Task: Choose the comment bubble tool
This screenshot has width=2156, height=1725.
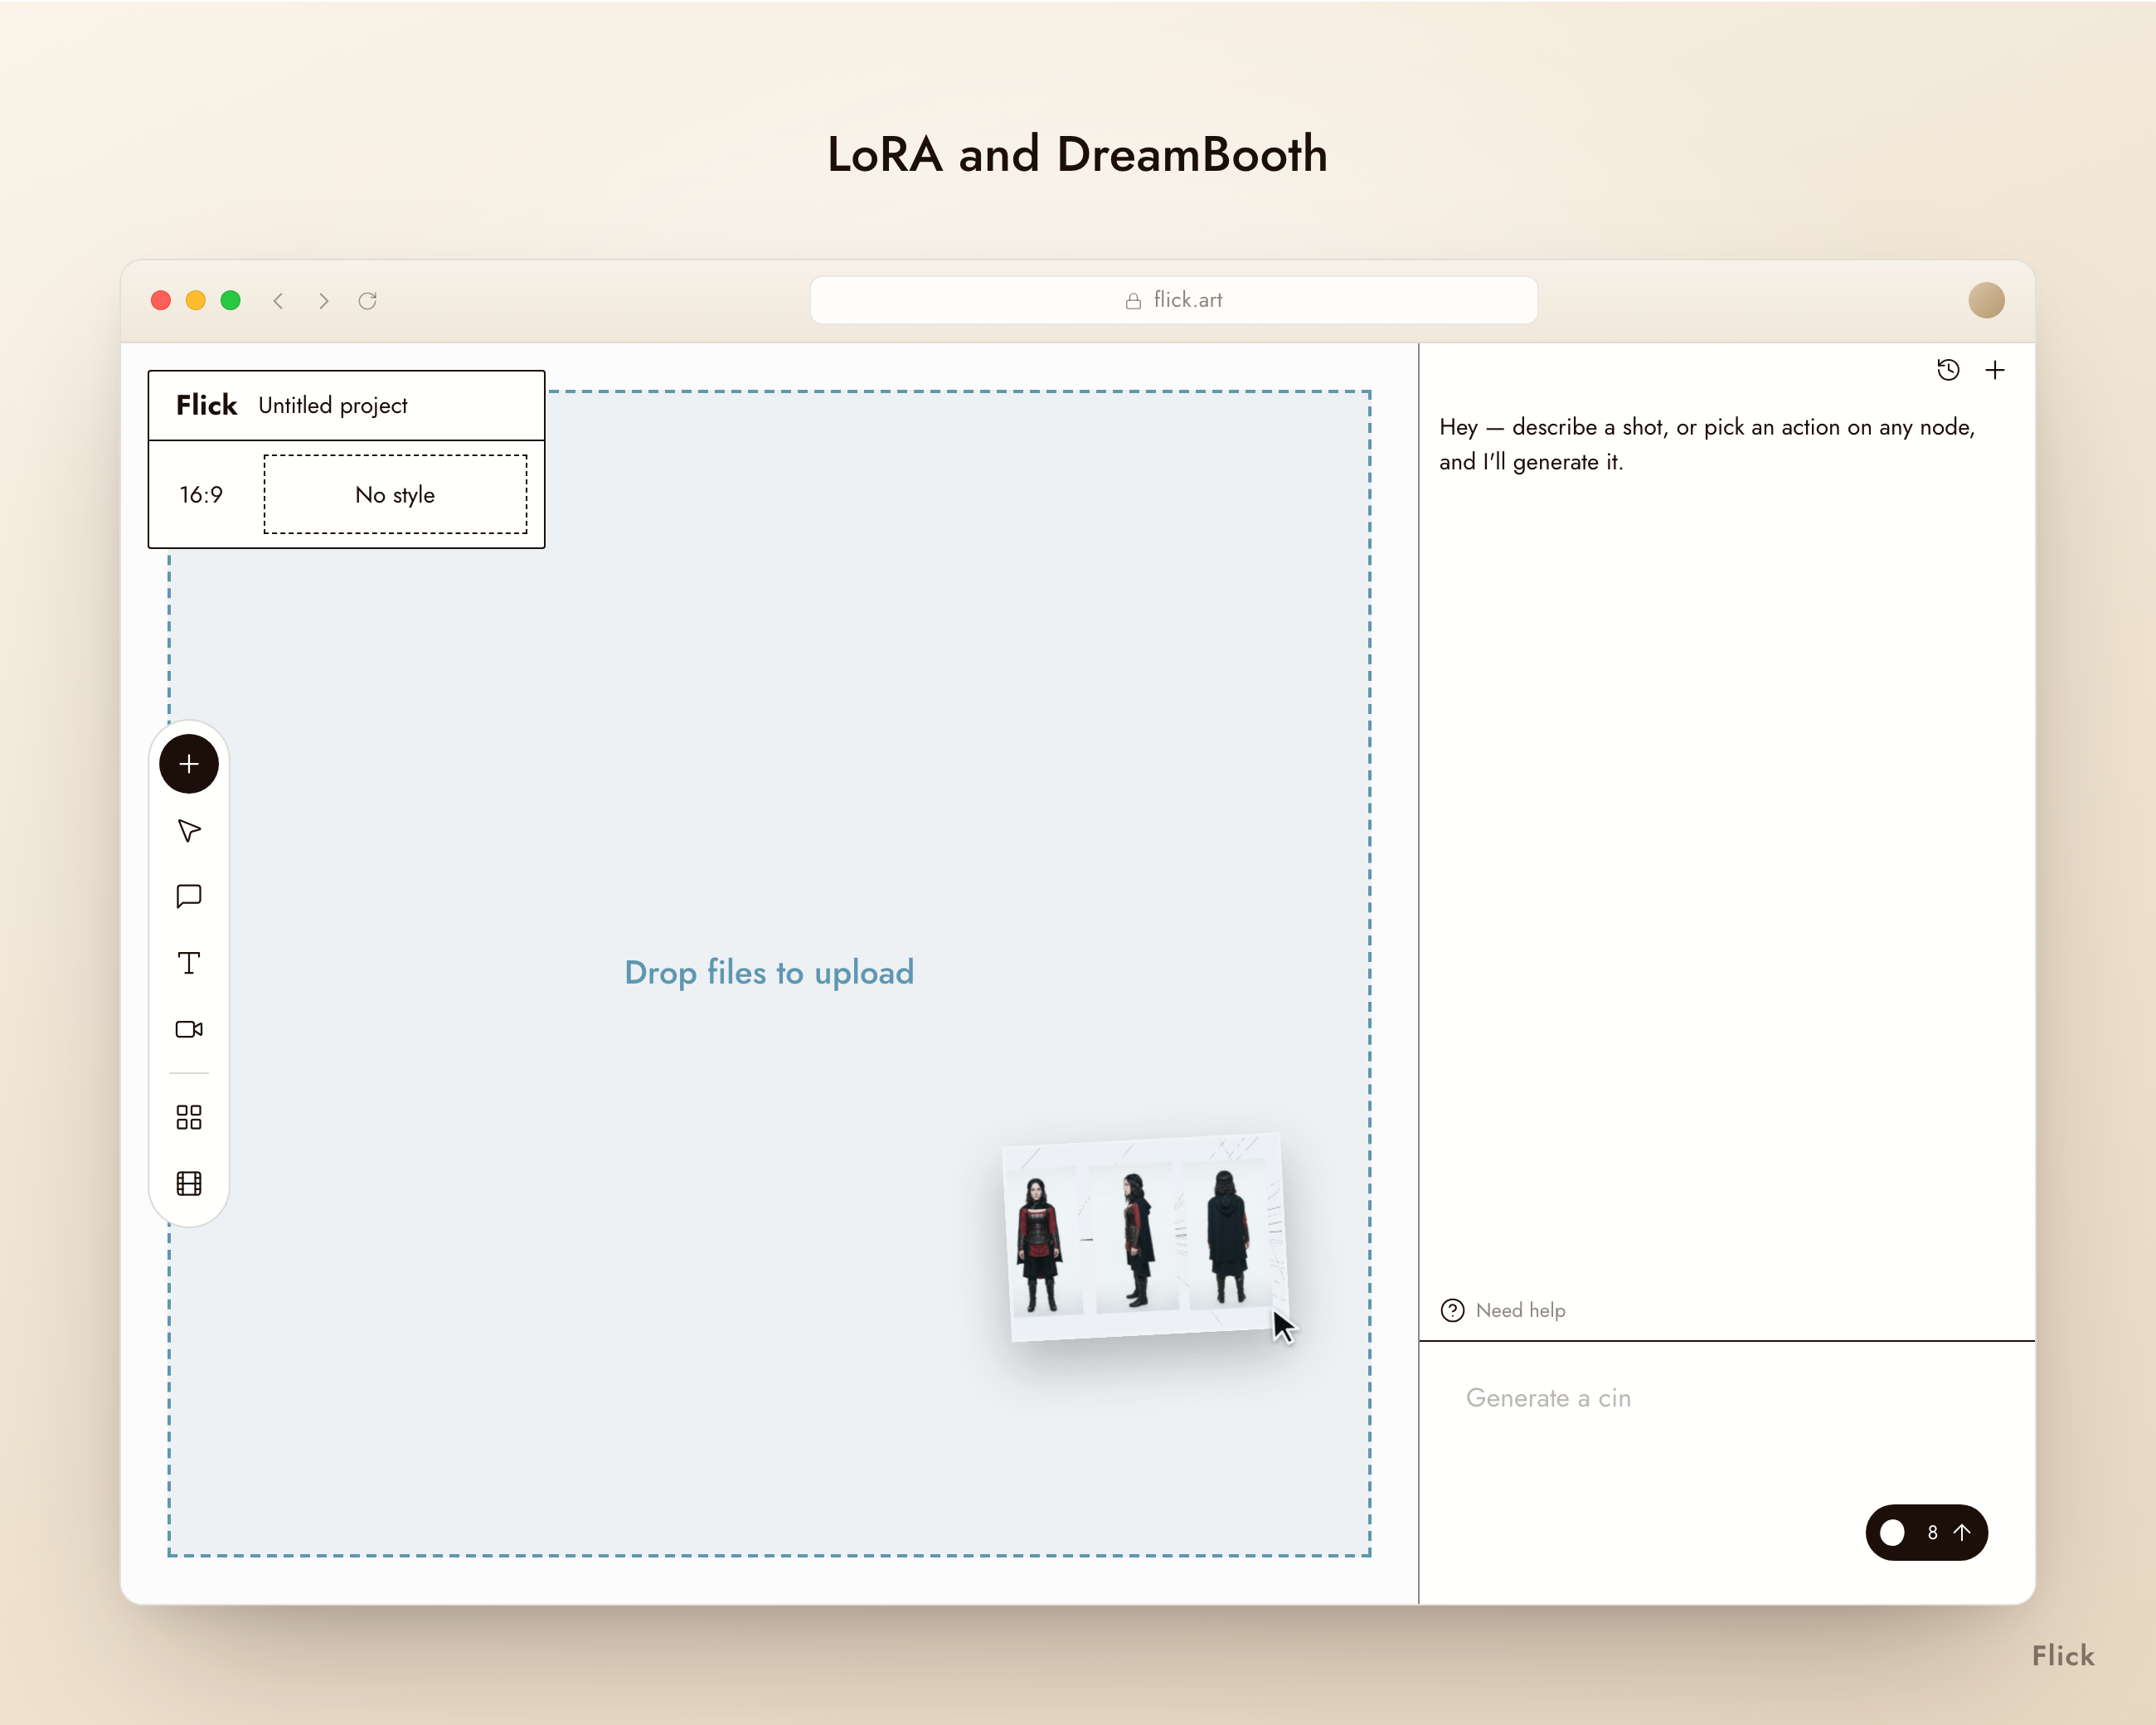Action: pyautogui.click(x=189, y=896)
